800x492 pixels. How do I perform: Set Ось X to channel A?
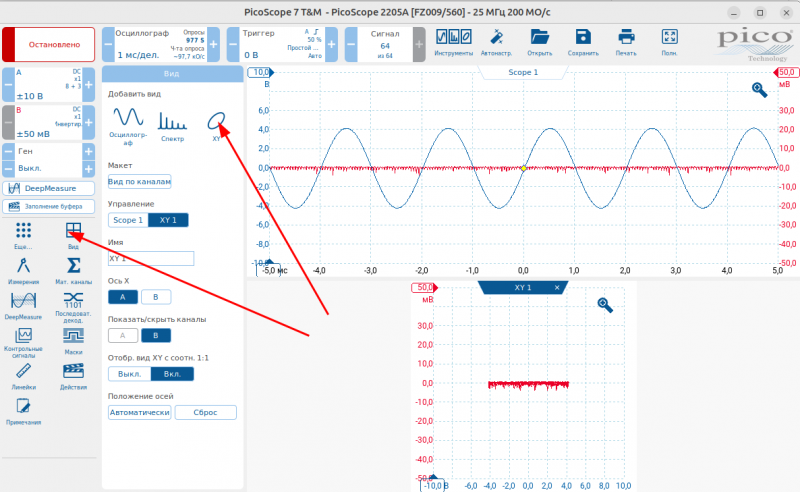click(122, 297)
